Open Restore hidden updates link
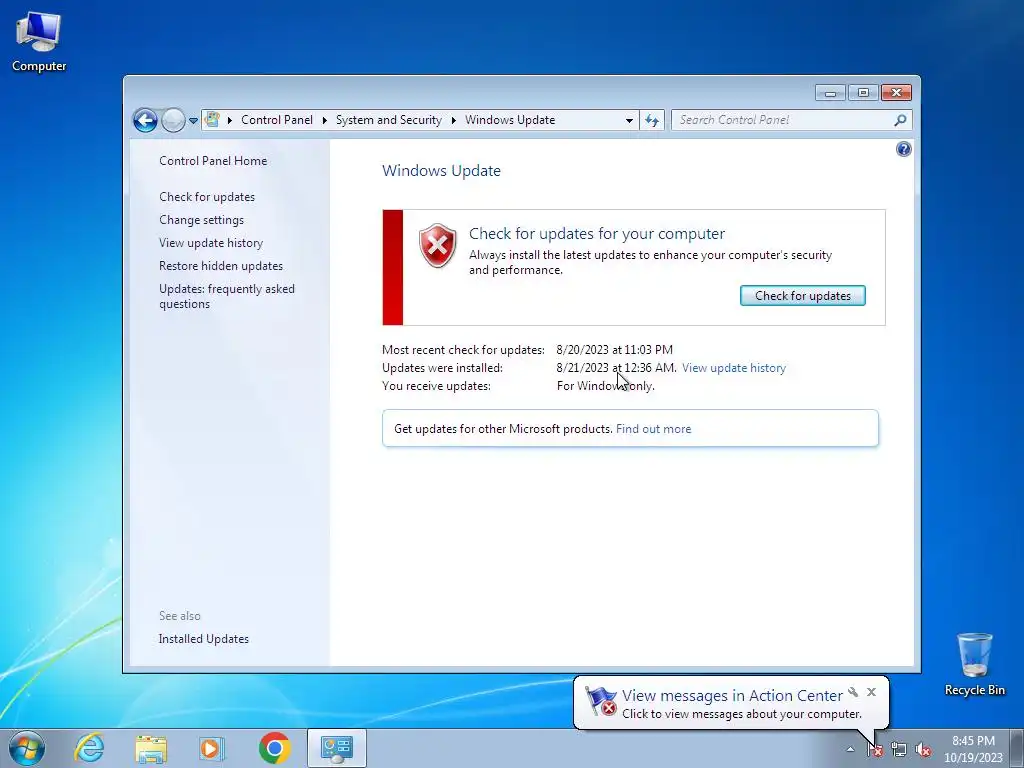The image size is (1024, 768). (221, 266)
